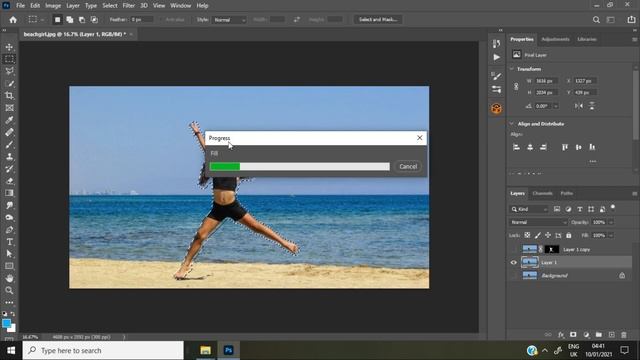Toggle visibility of Background layer
This screenshot has height=360, width=640.
point(513,276)
